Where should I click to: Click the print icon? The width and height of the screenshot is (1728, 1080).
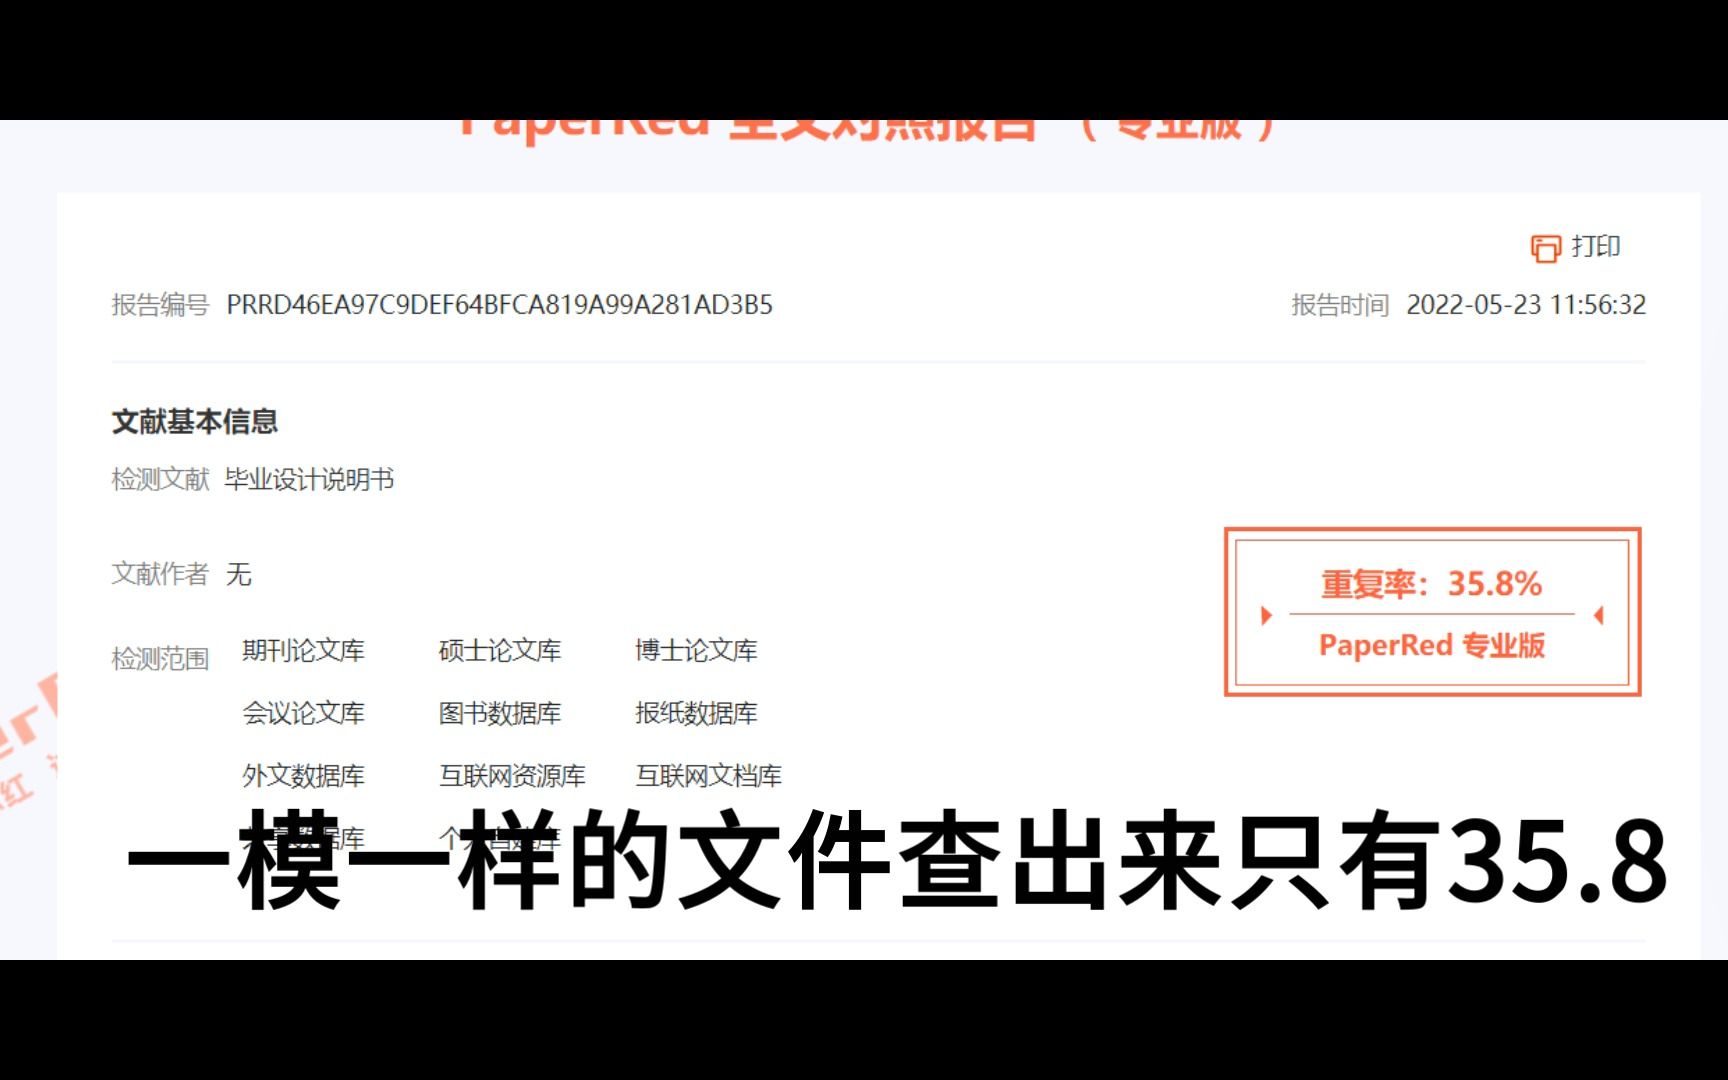(1545, 248)
